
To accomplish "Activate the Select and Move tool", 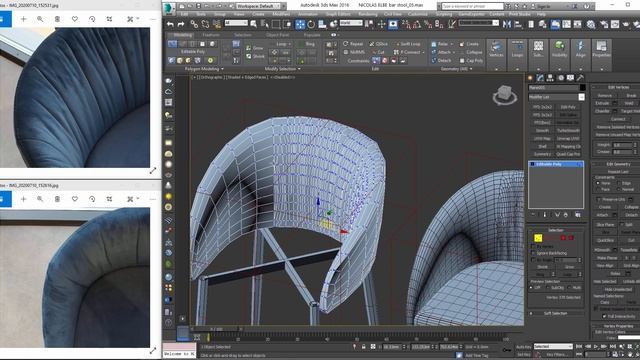I will [x=300, y=24].
